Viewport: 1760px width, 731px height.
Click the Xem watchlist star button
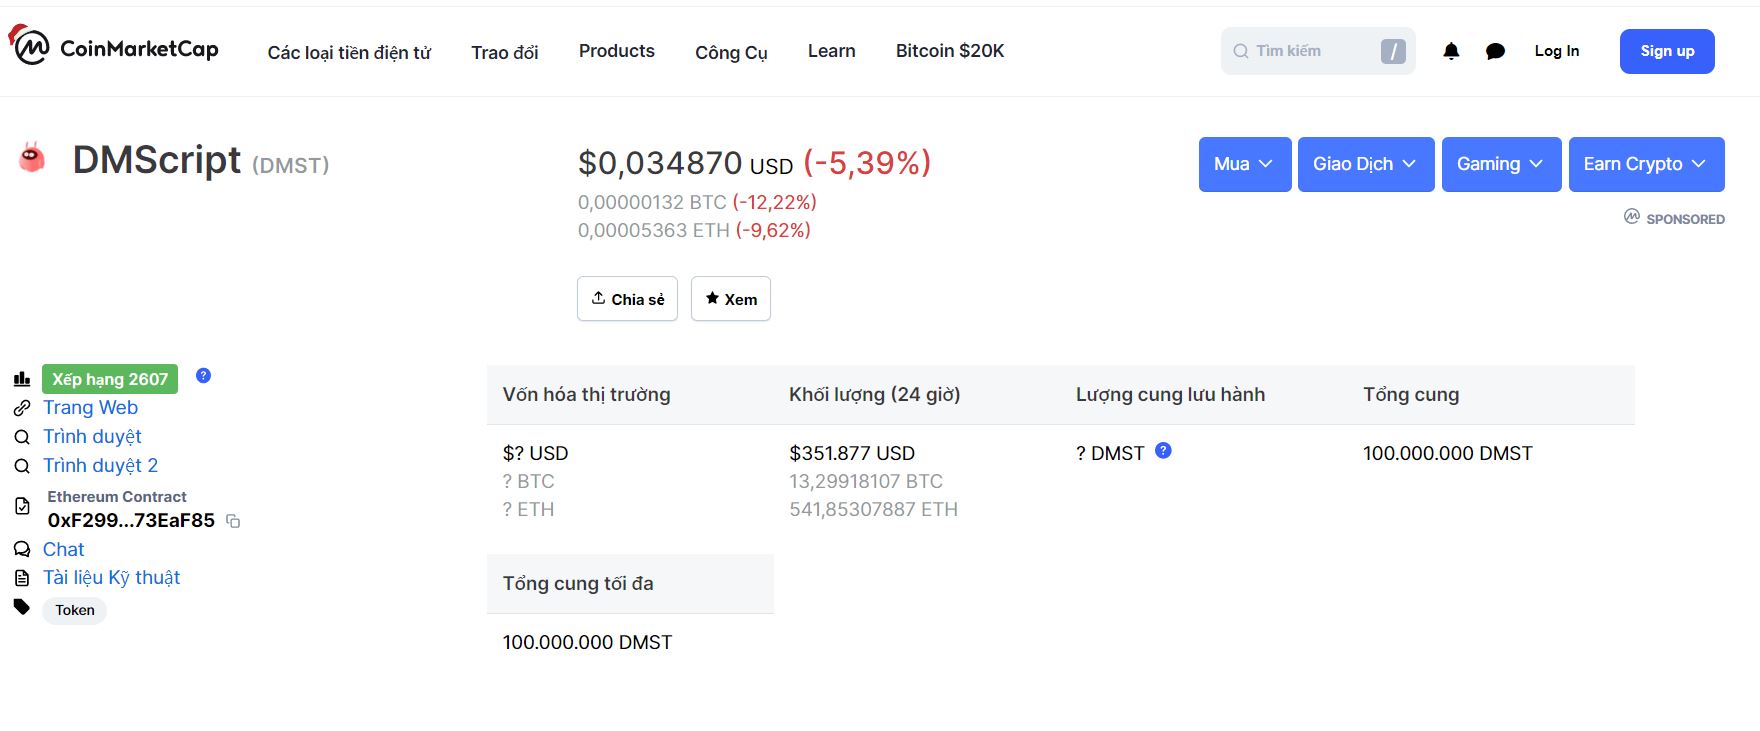[x=731, y=299]
